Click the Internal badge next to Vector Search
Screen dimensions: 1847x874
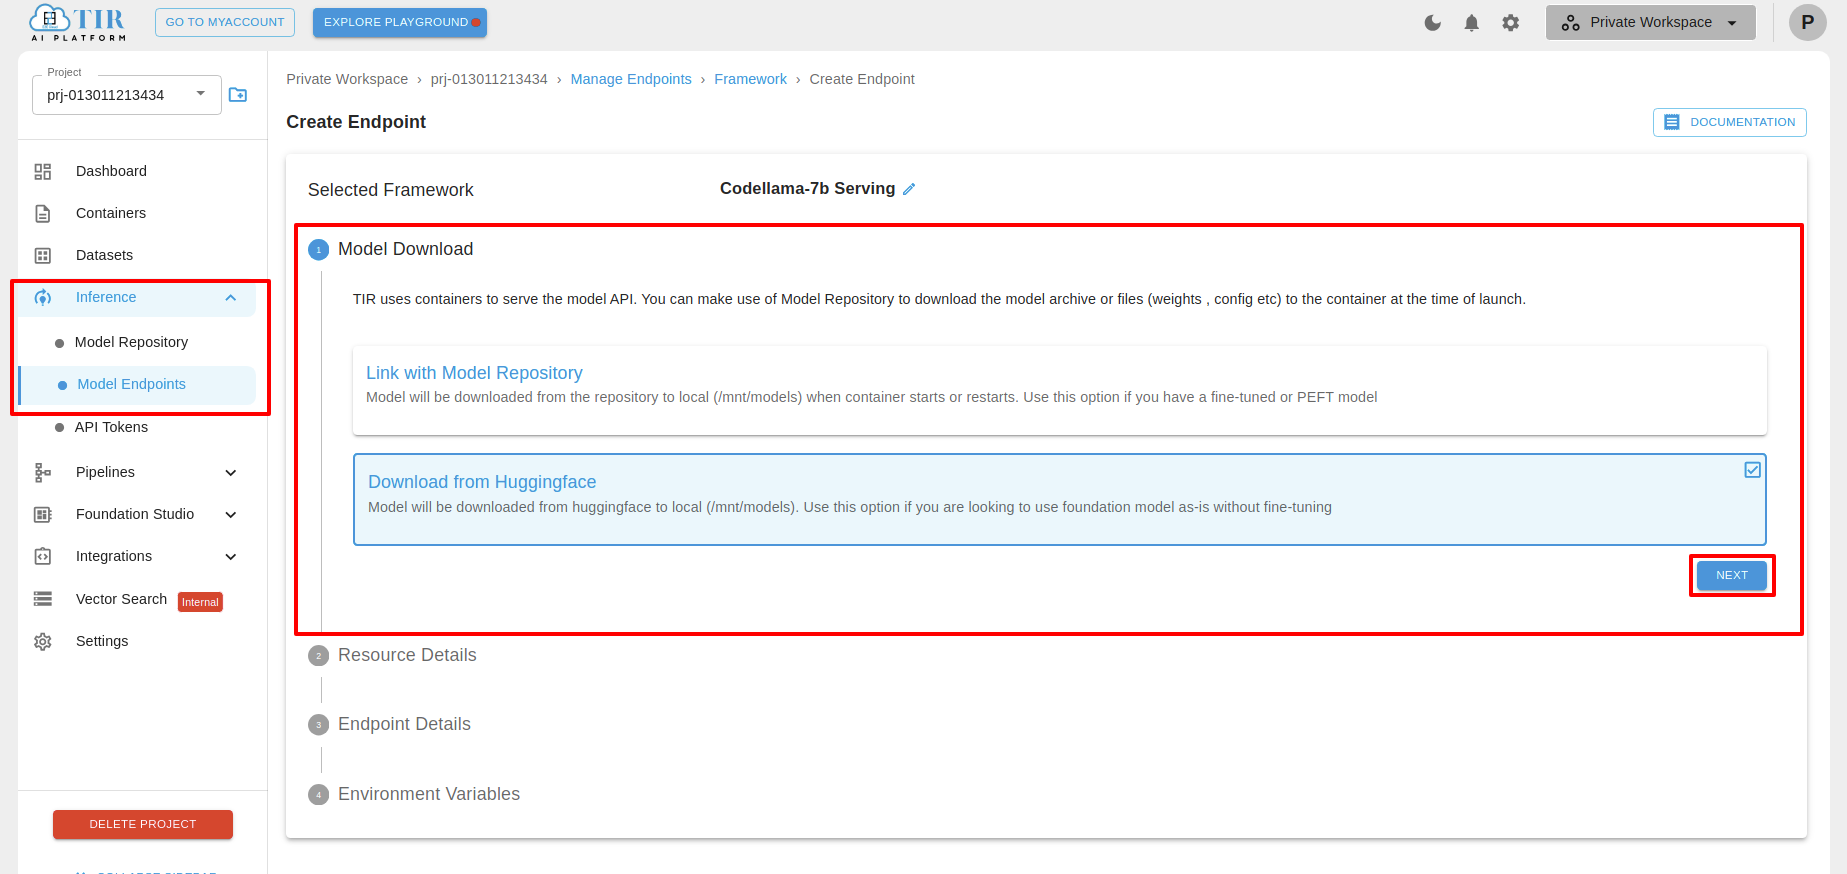[200, 602]
